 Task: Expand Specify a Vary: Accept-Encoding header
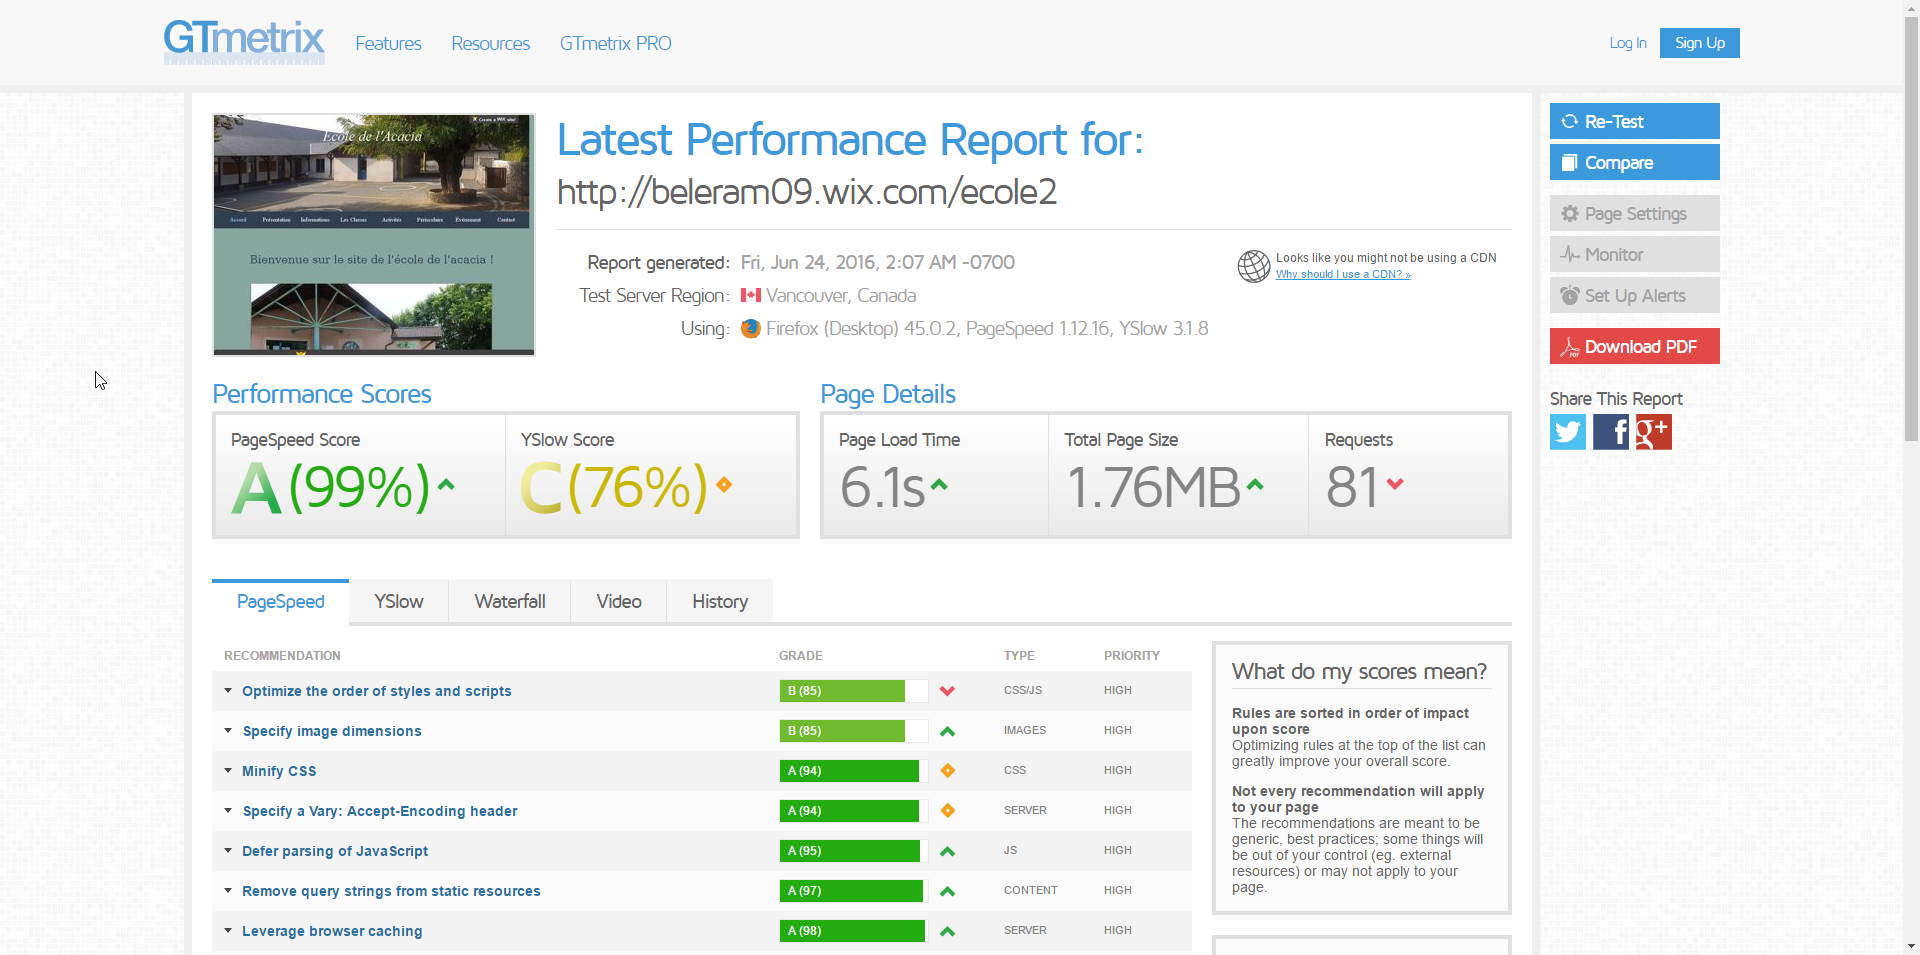tap(380, 811)
